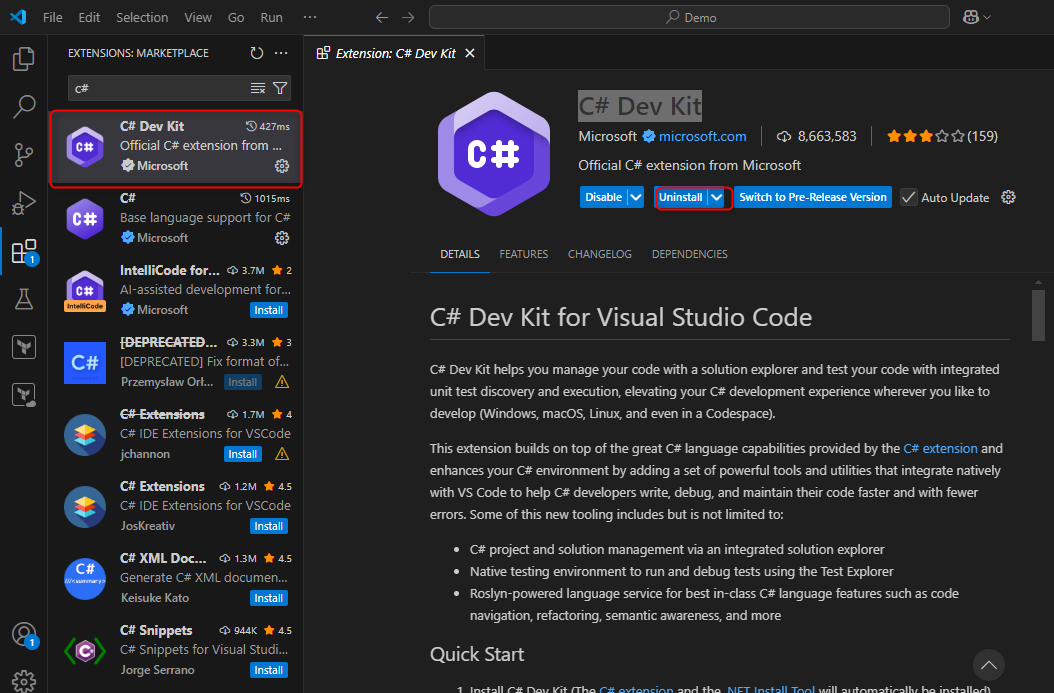Image resolution: width=1054 pixels, height=693 pixels.
Task: Expand the Disable dropdown arrow
Action: coord(636,197)
